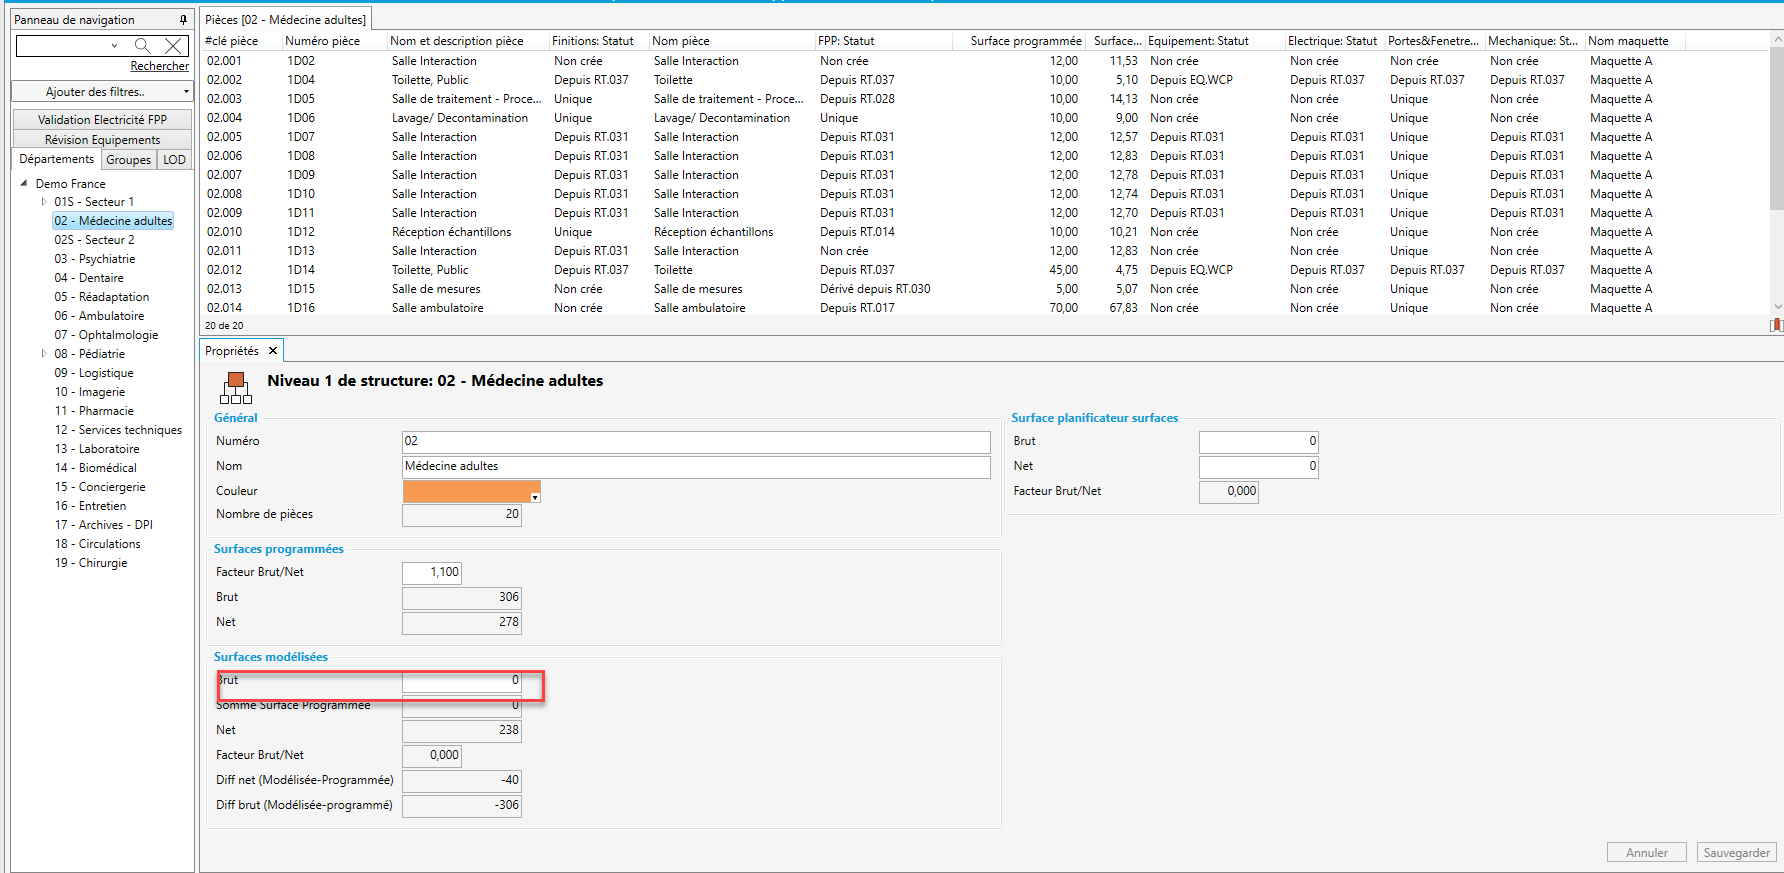1784x873 pixels.
Task: Close the Propriétés tab with X
Action: pyautogui.click(x=273, y=351)
